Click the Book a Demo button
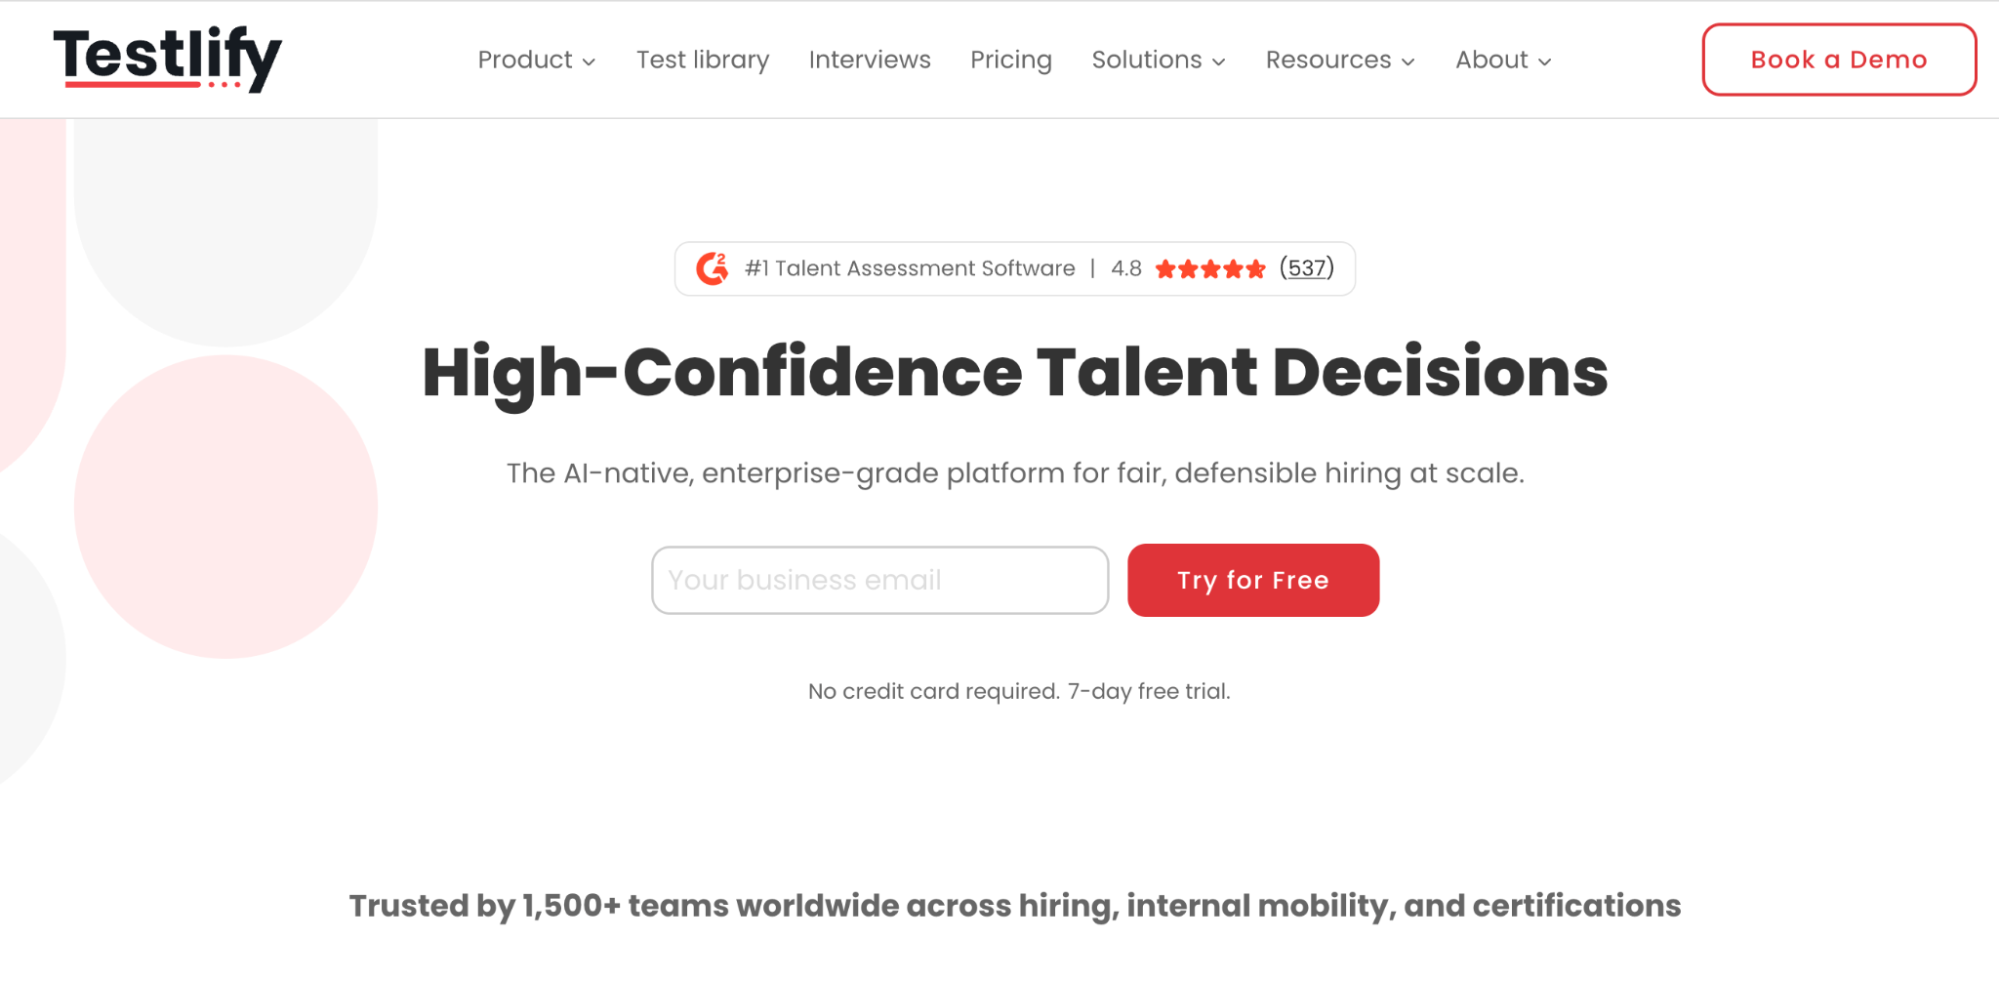This screenshot has width=1999, height=999. click(1838, 60)
